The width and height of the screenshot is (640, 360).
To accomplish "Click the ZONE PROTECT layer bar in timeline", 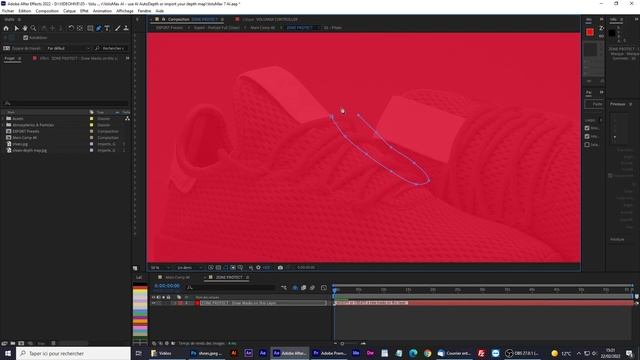I will [484, 303].
